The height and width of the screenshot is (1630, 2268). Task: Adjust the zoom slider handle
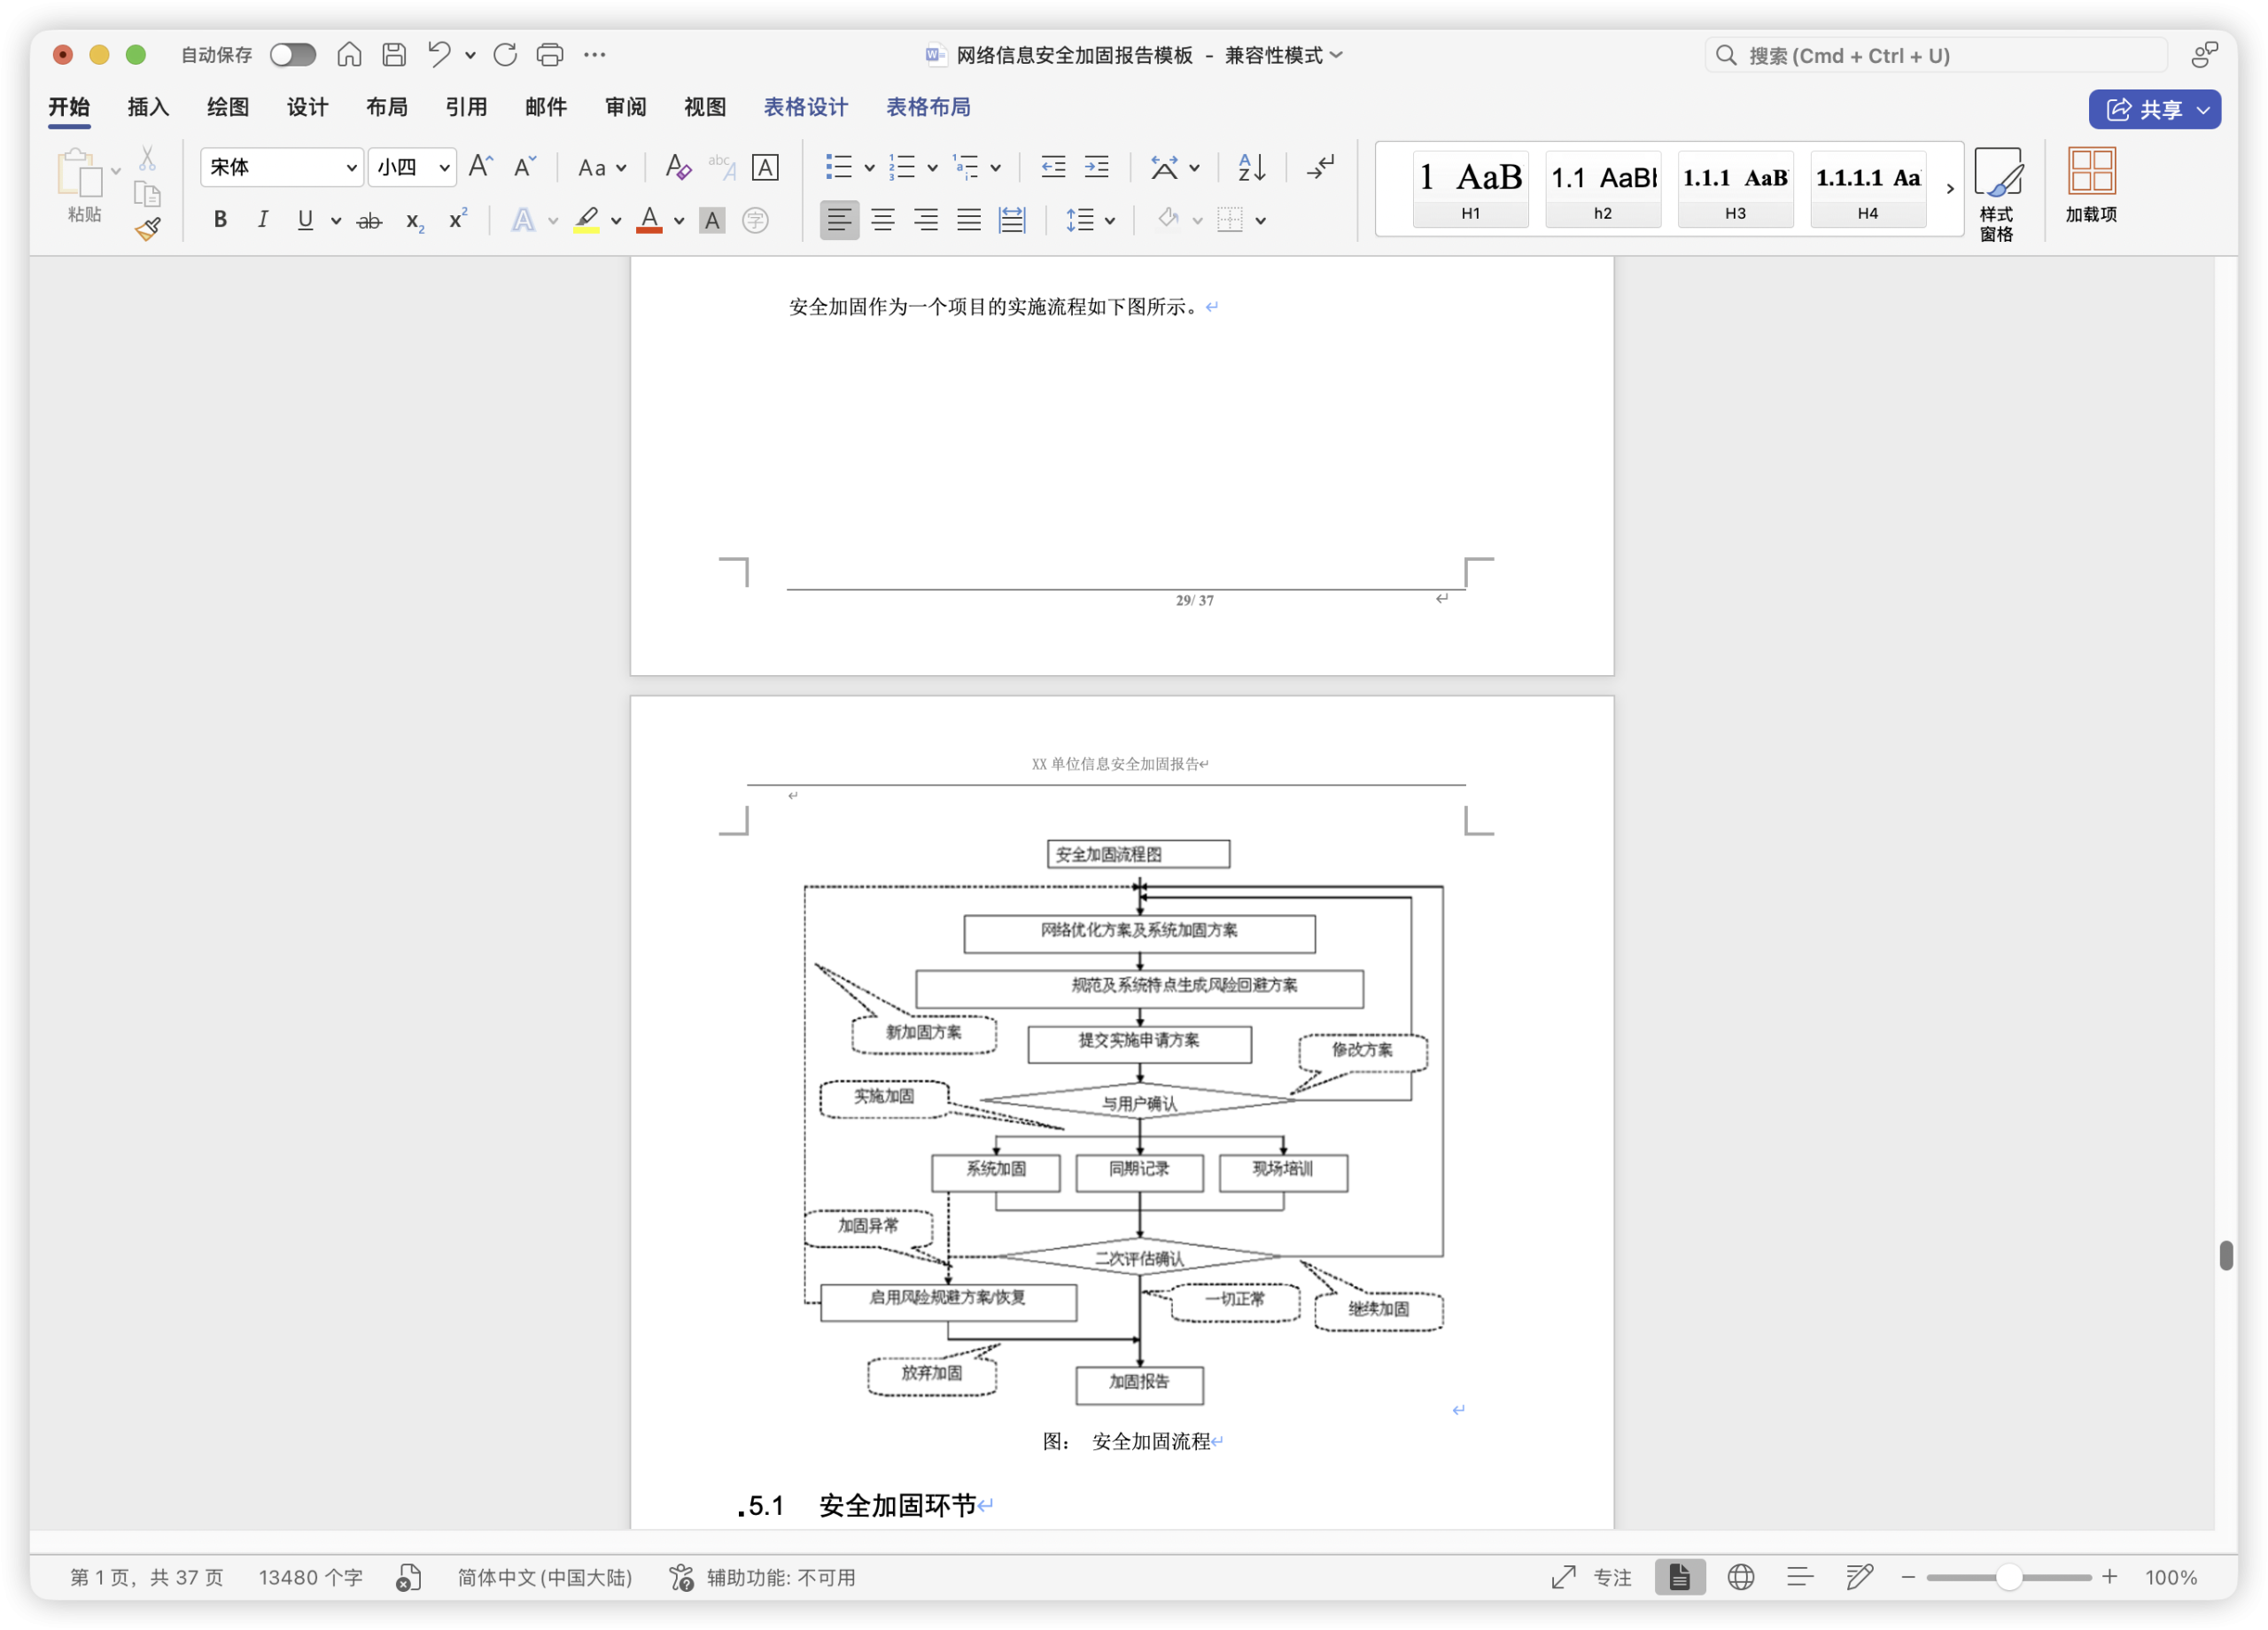pos(2008,1577)
